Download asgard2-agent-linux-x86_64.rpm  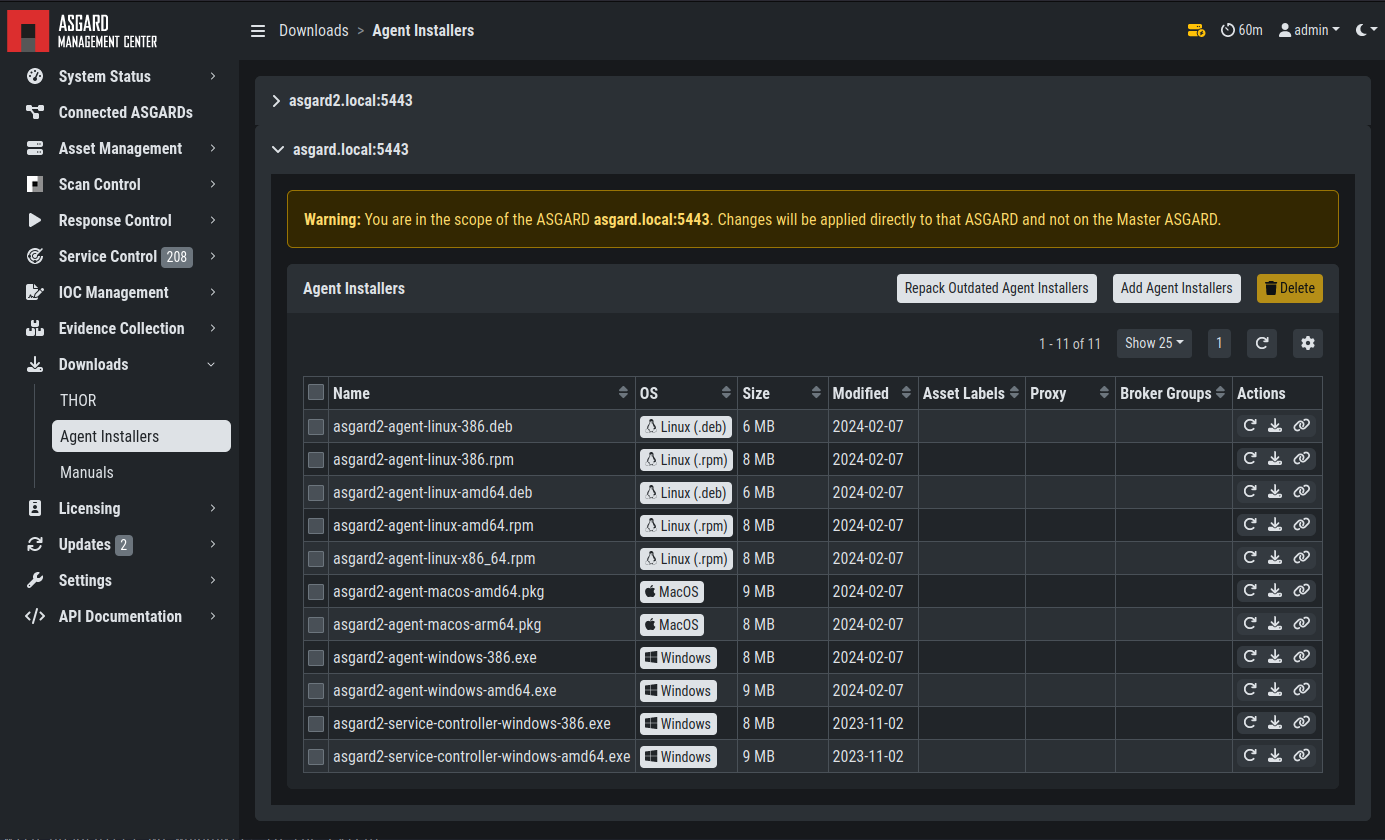1275,558
